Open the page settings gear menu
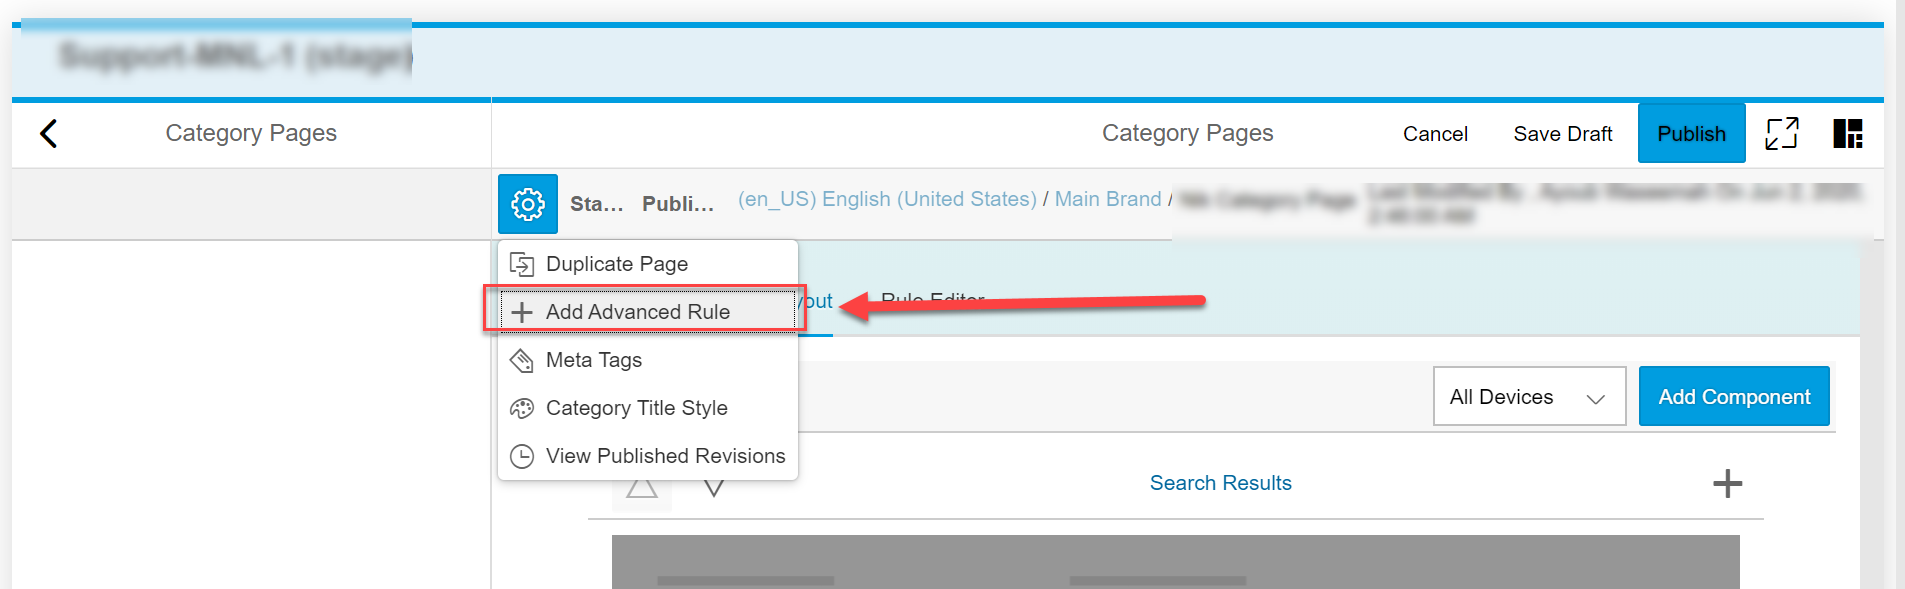The height and width of the screenshot is (589, 1905). [x=528, y=204]
